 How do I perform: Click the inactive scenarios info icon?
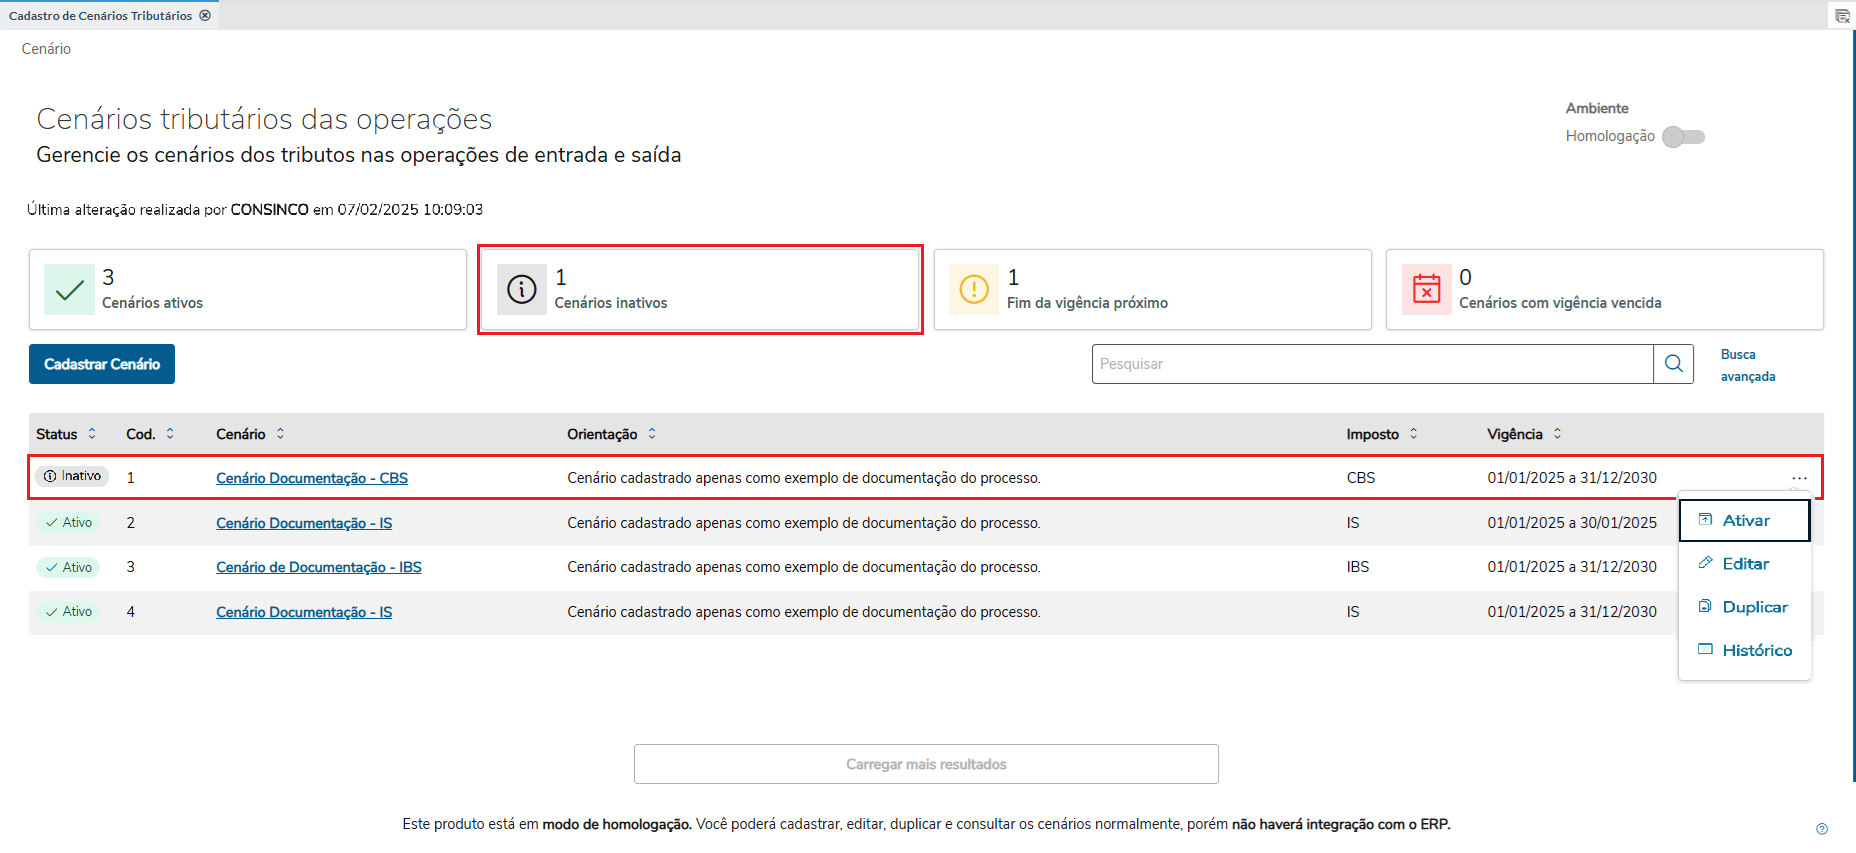(521, 290)
